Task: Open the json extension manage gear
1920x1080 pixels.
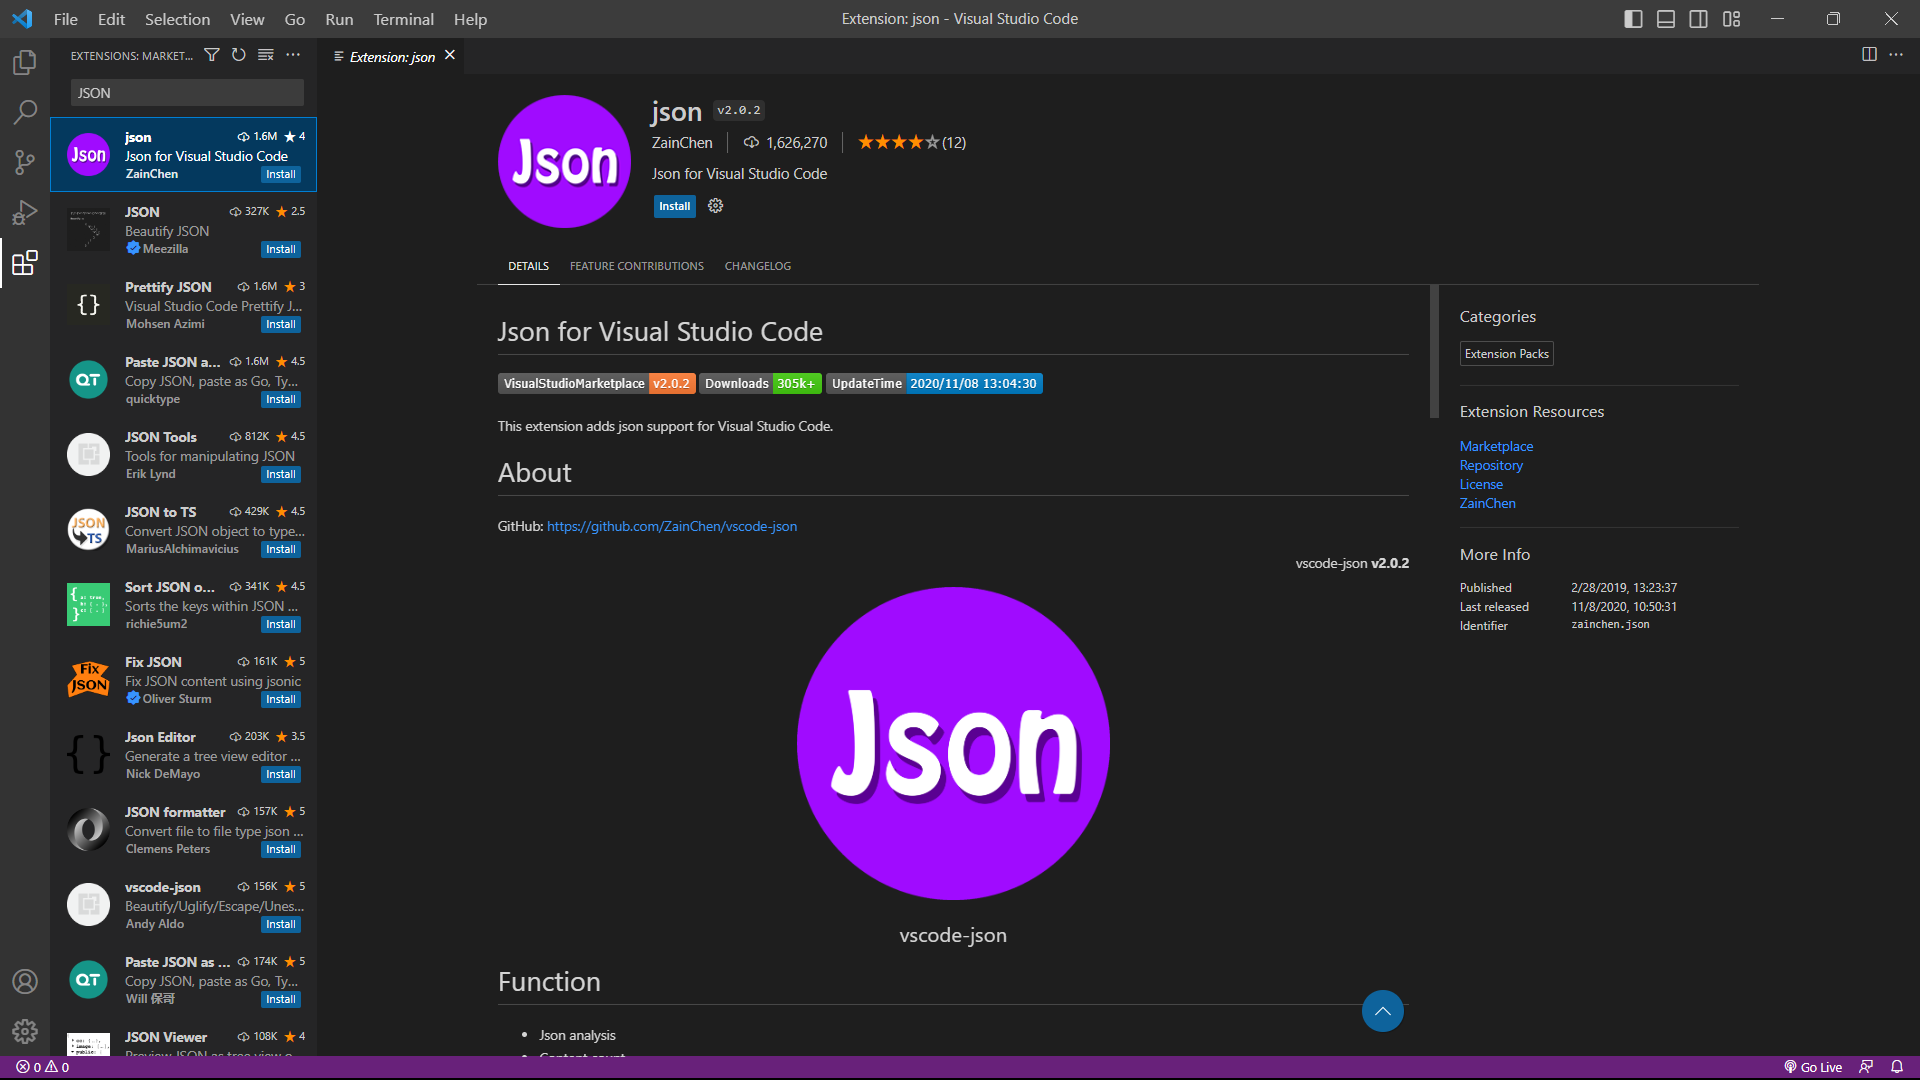Action: (716, 206)
